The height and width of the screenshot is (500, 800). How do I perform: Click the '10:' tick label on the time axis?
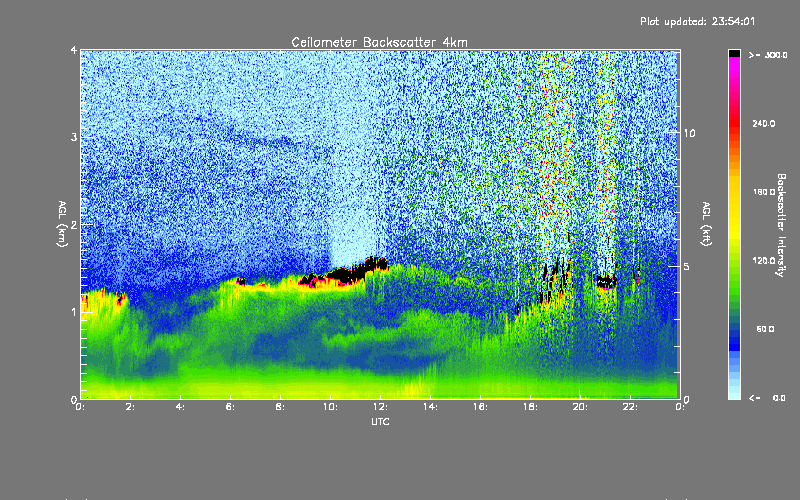point(330,407)
